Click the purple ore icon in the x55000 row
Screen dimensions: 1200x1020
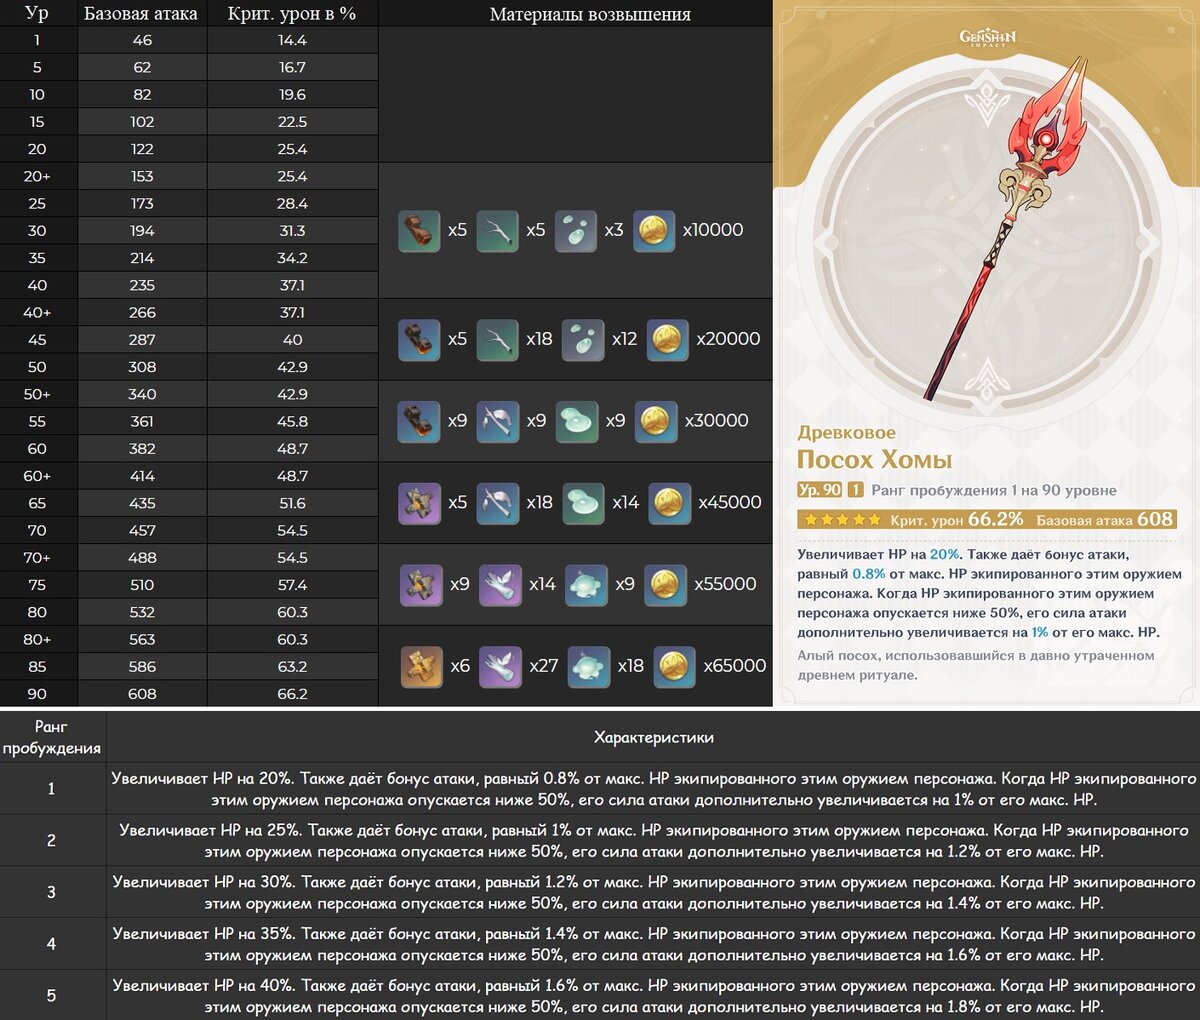(x=421, y=586)
